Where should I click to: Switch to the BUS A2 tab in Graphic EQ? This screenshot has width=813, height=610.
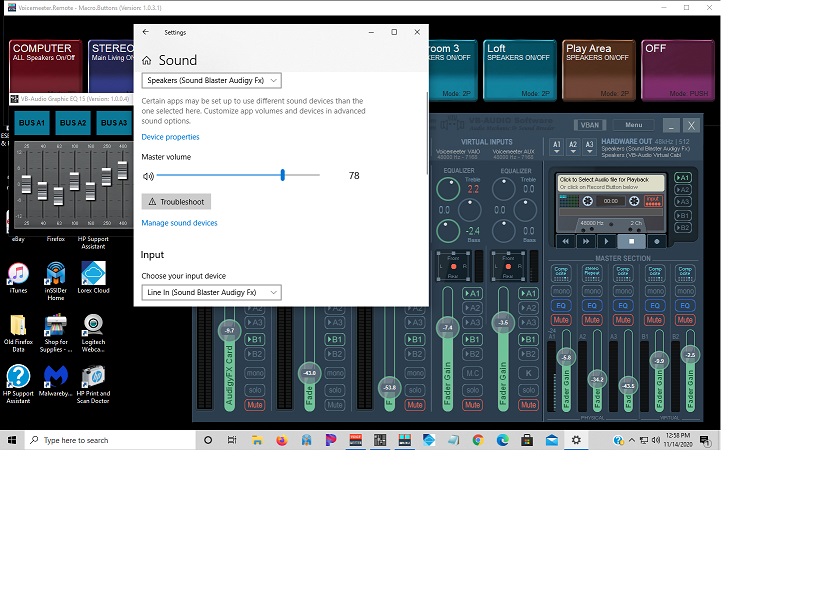coord(72,123)
